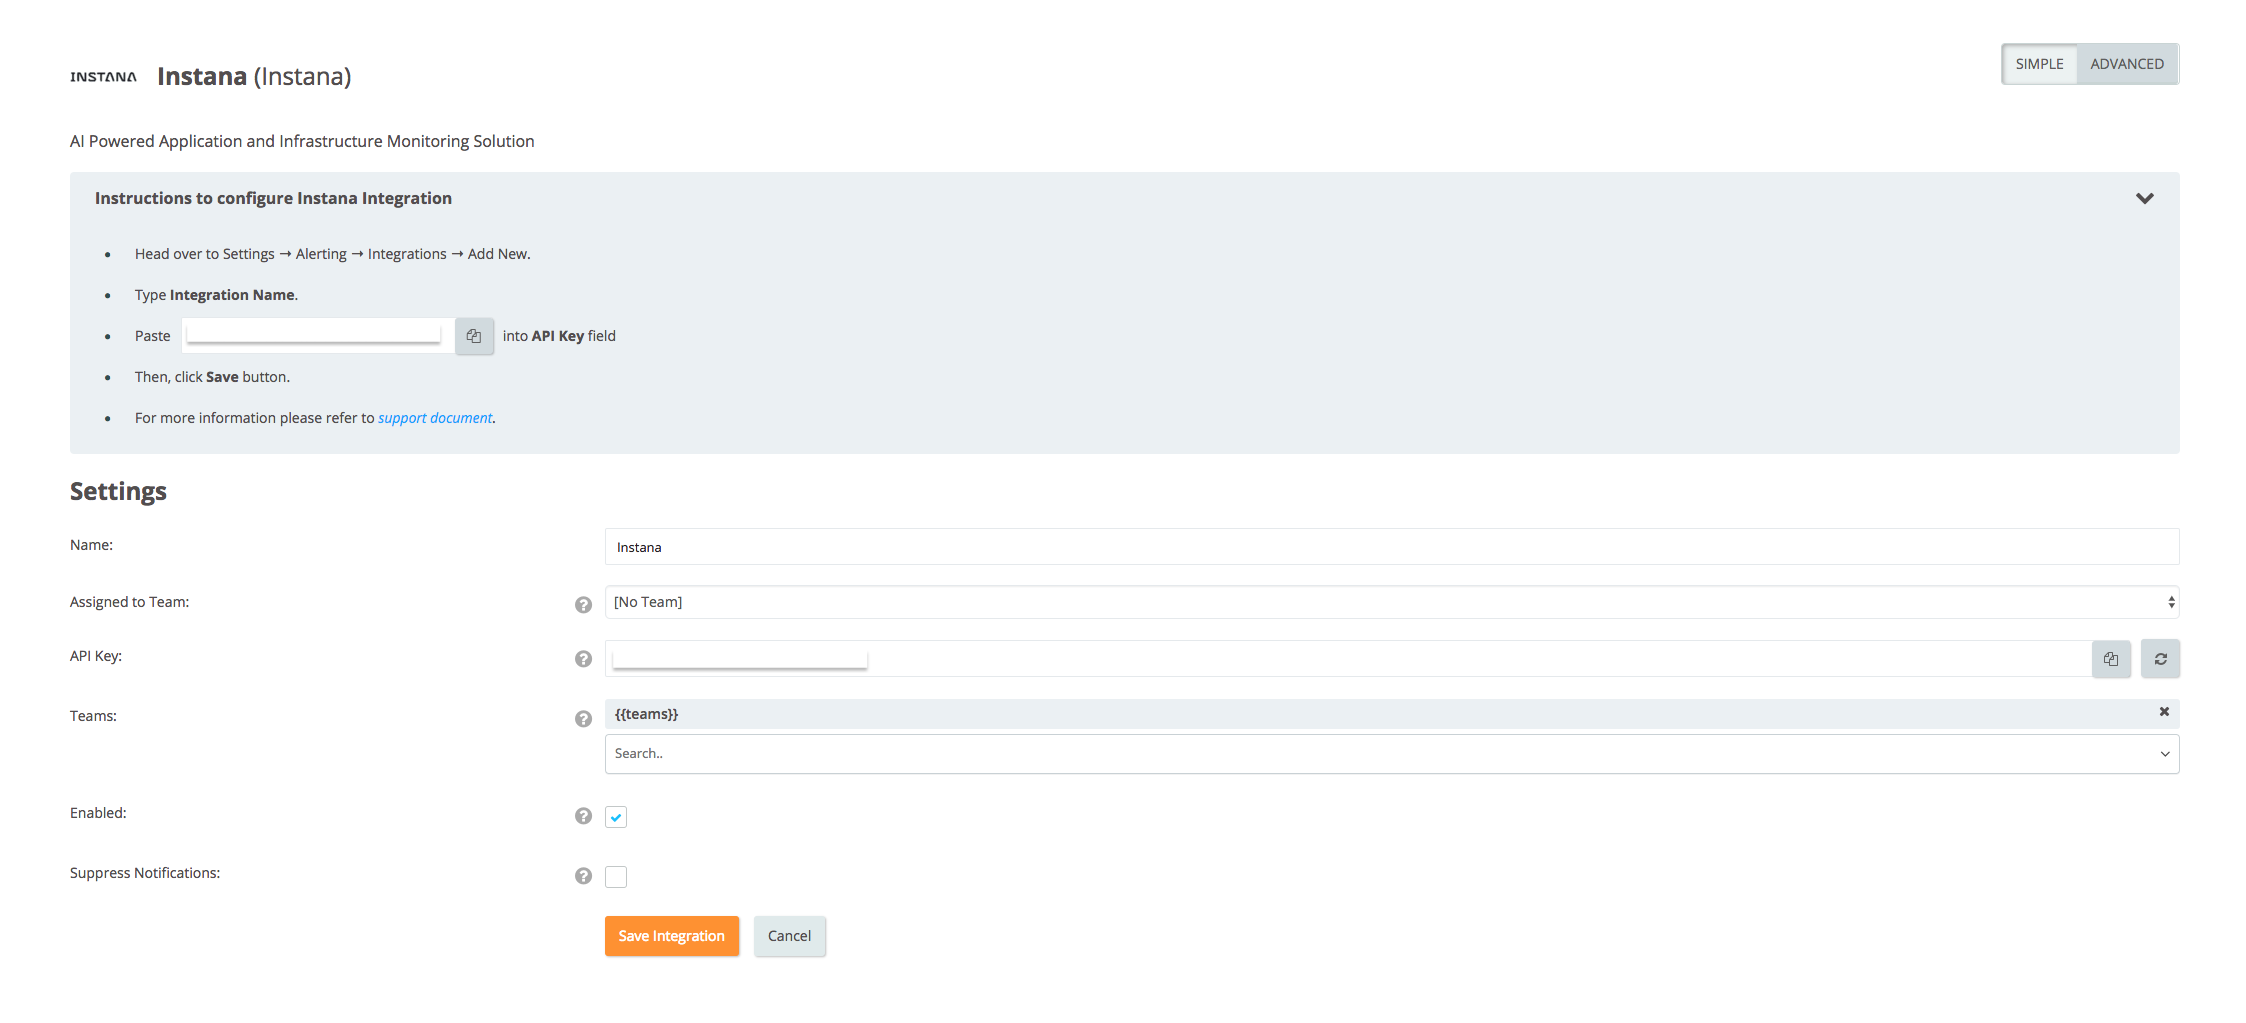2246x1023 pixels.
Task: Collapse the instructions panel chevron
Action: pyautogui.click(x=2144, y=198)
